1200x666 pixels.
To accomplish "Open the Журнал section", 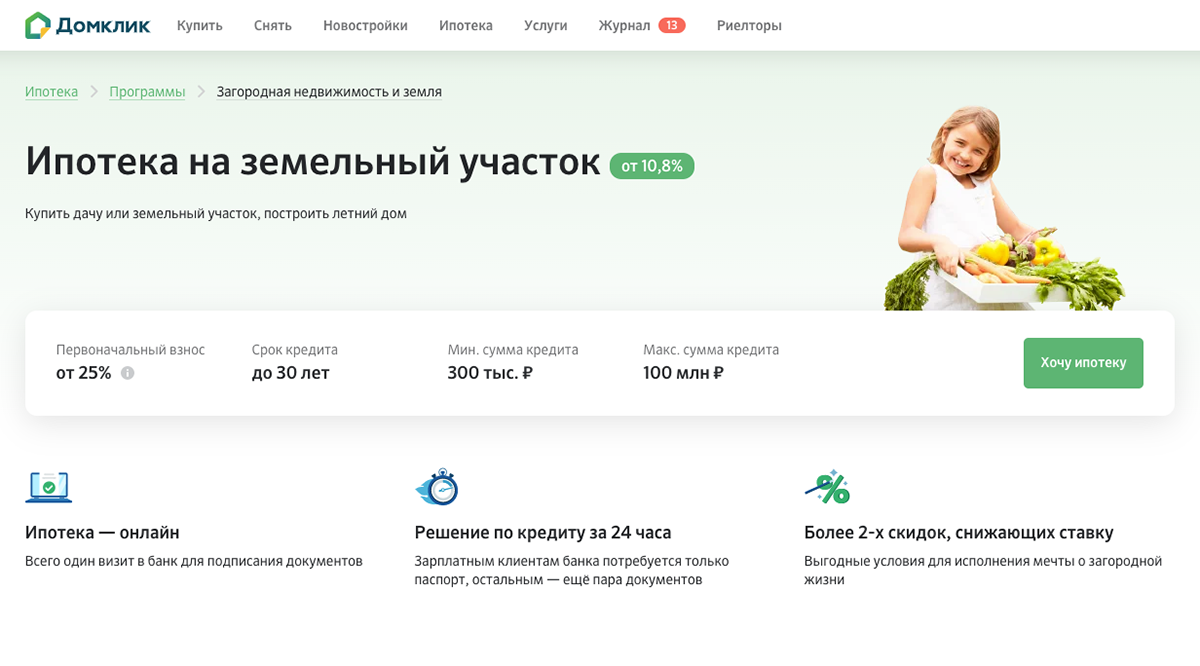I will [624, 26].
